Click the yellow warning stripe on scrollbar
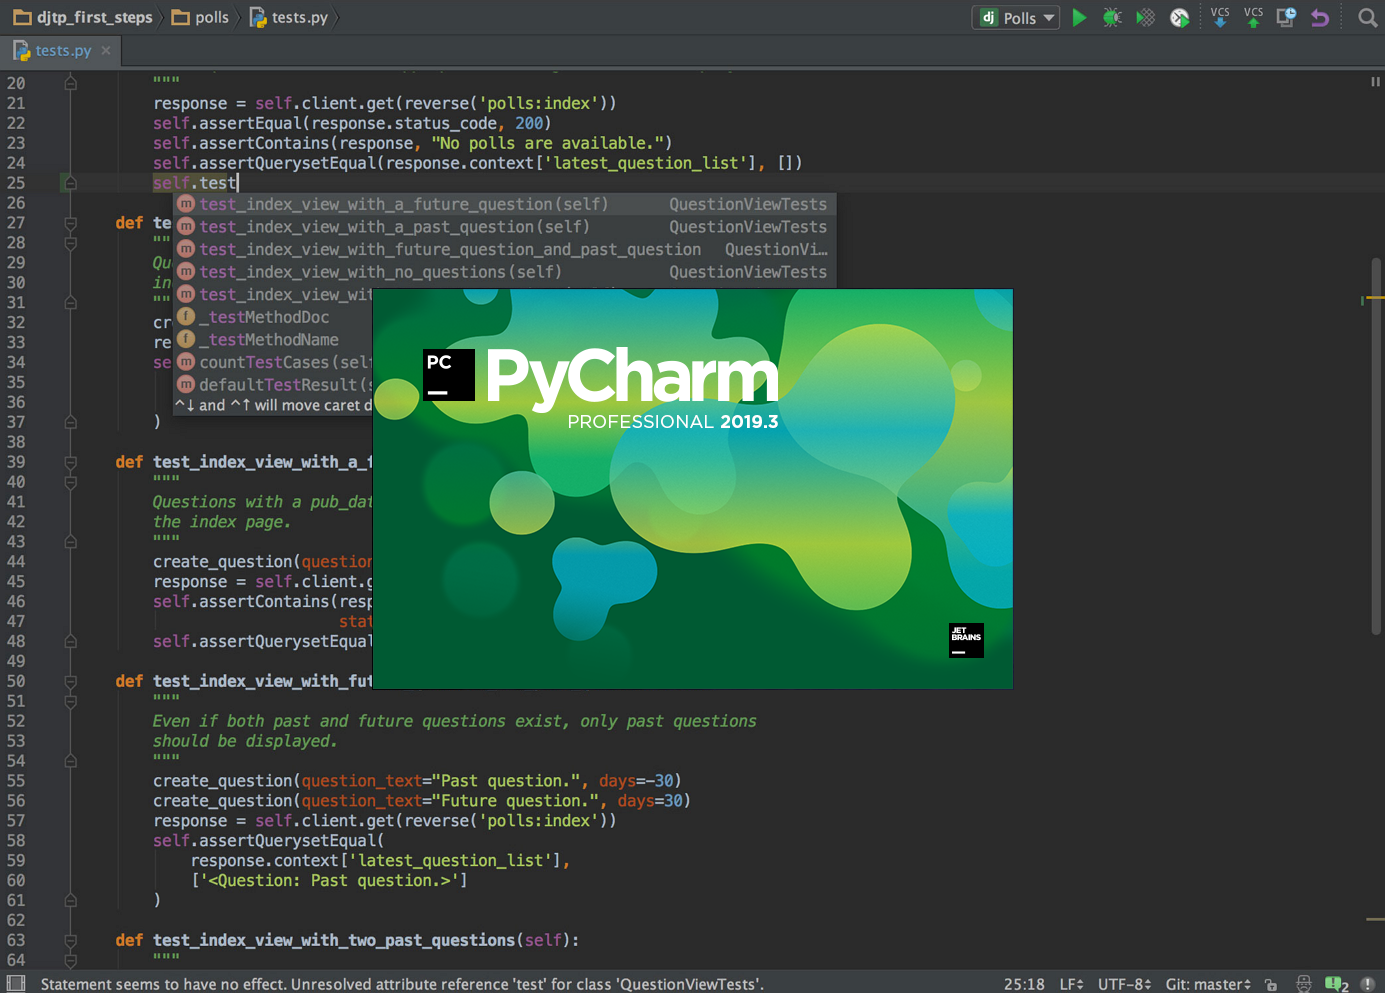Viewport: 1386px width, 993px height. pyautogui.click(x=1376, y=298)
